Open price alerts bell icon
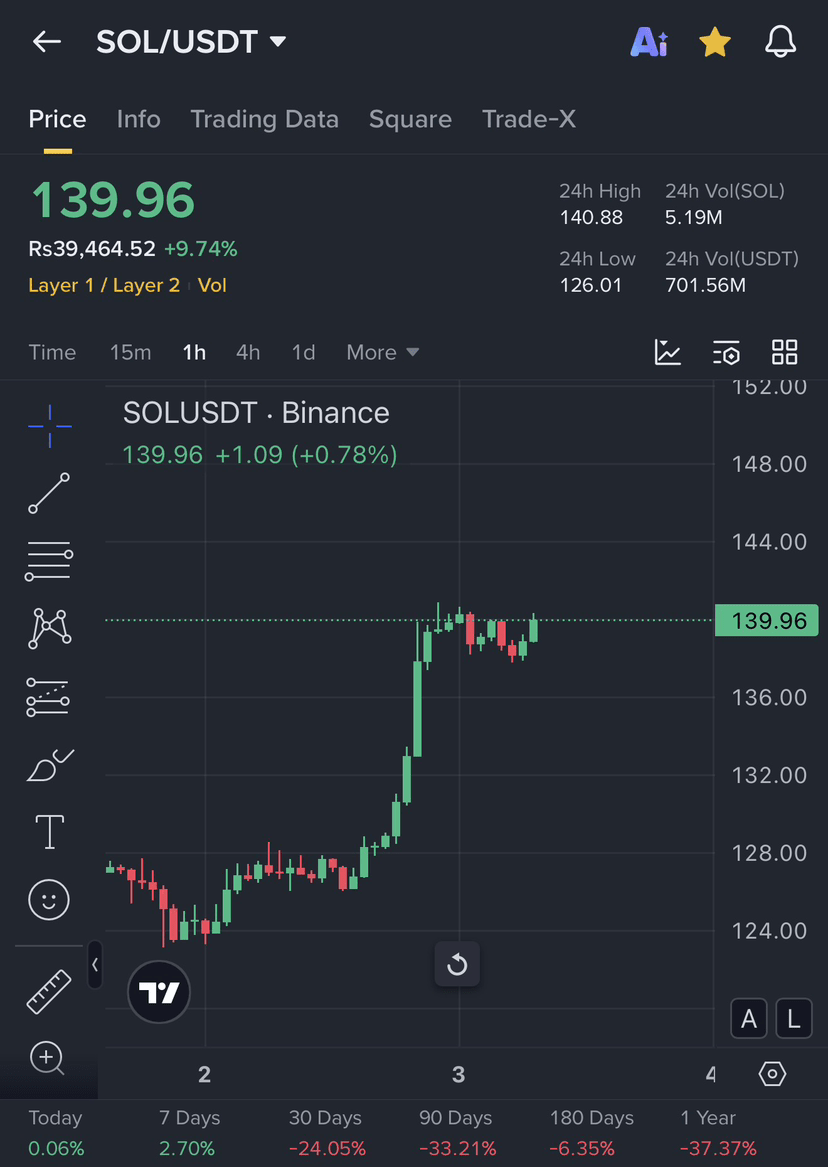Viewport: 828px width, 1167px height. click(780, 42)
